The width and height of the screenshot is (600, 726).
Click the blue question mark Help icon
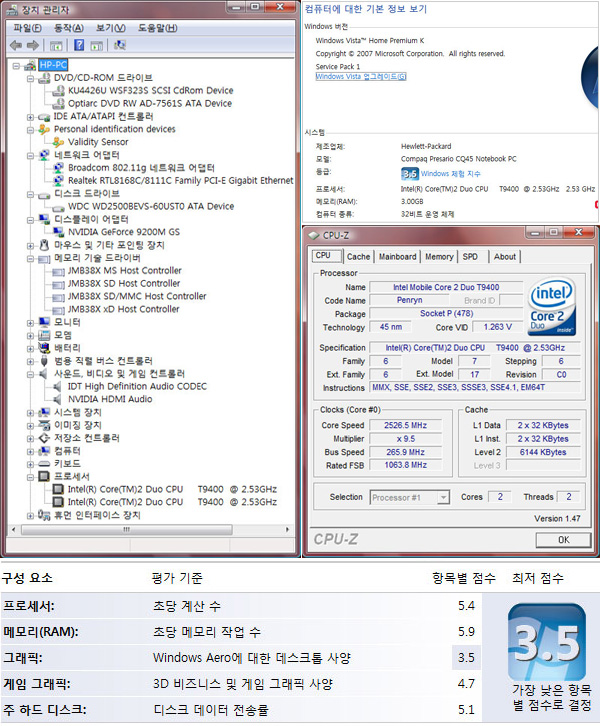coord(79,45)
